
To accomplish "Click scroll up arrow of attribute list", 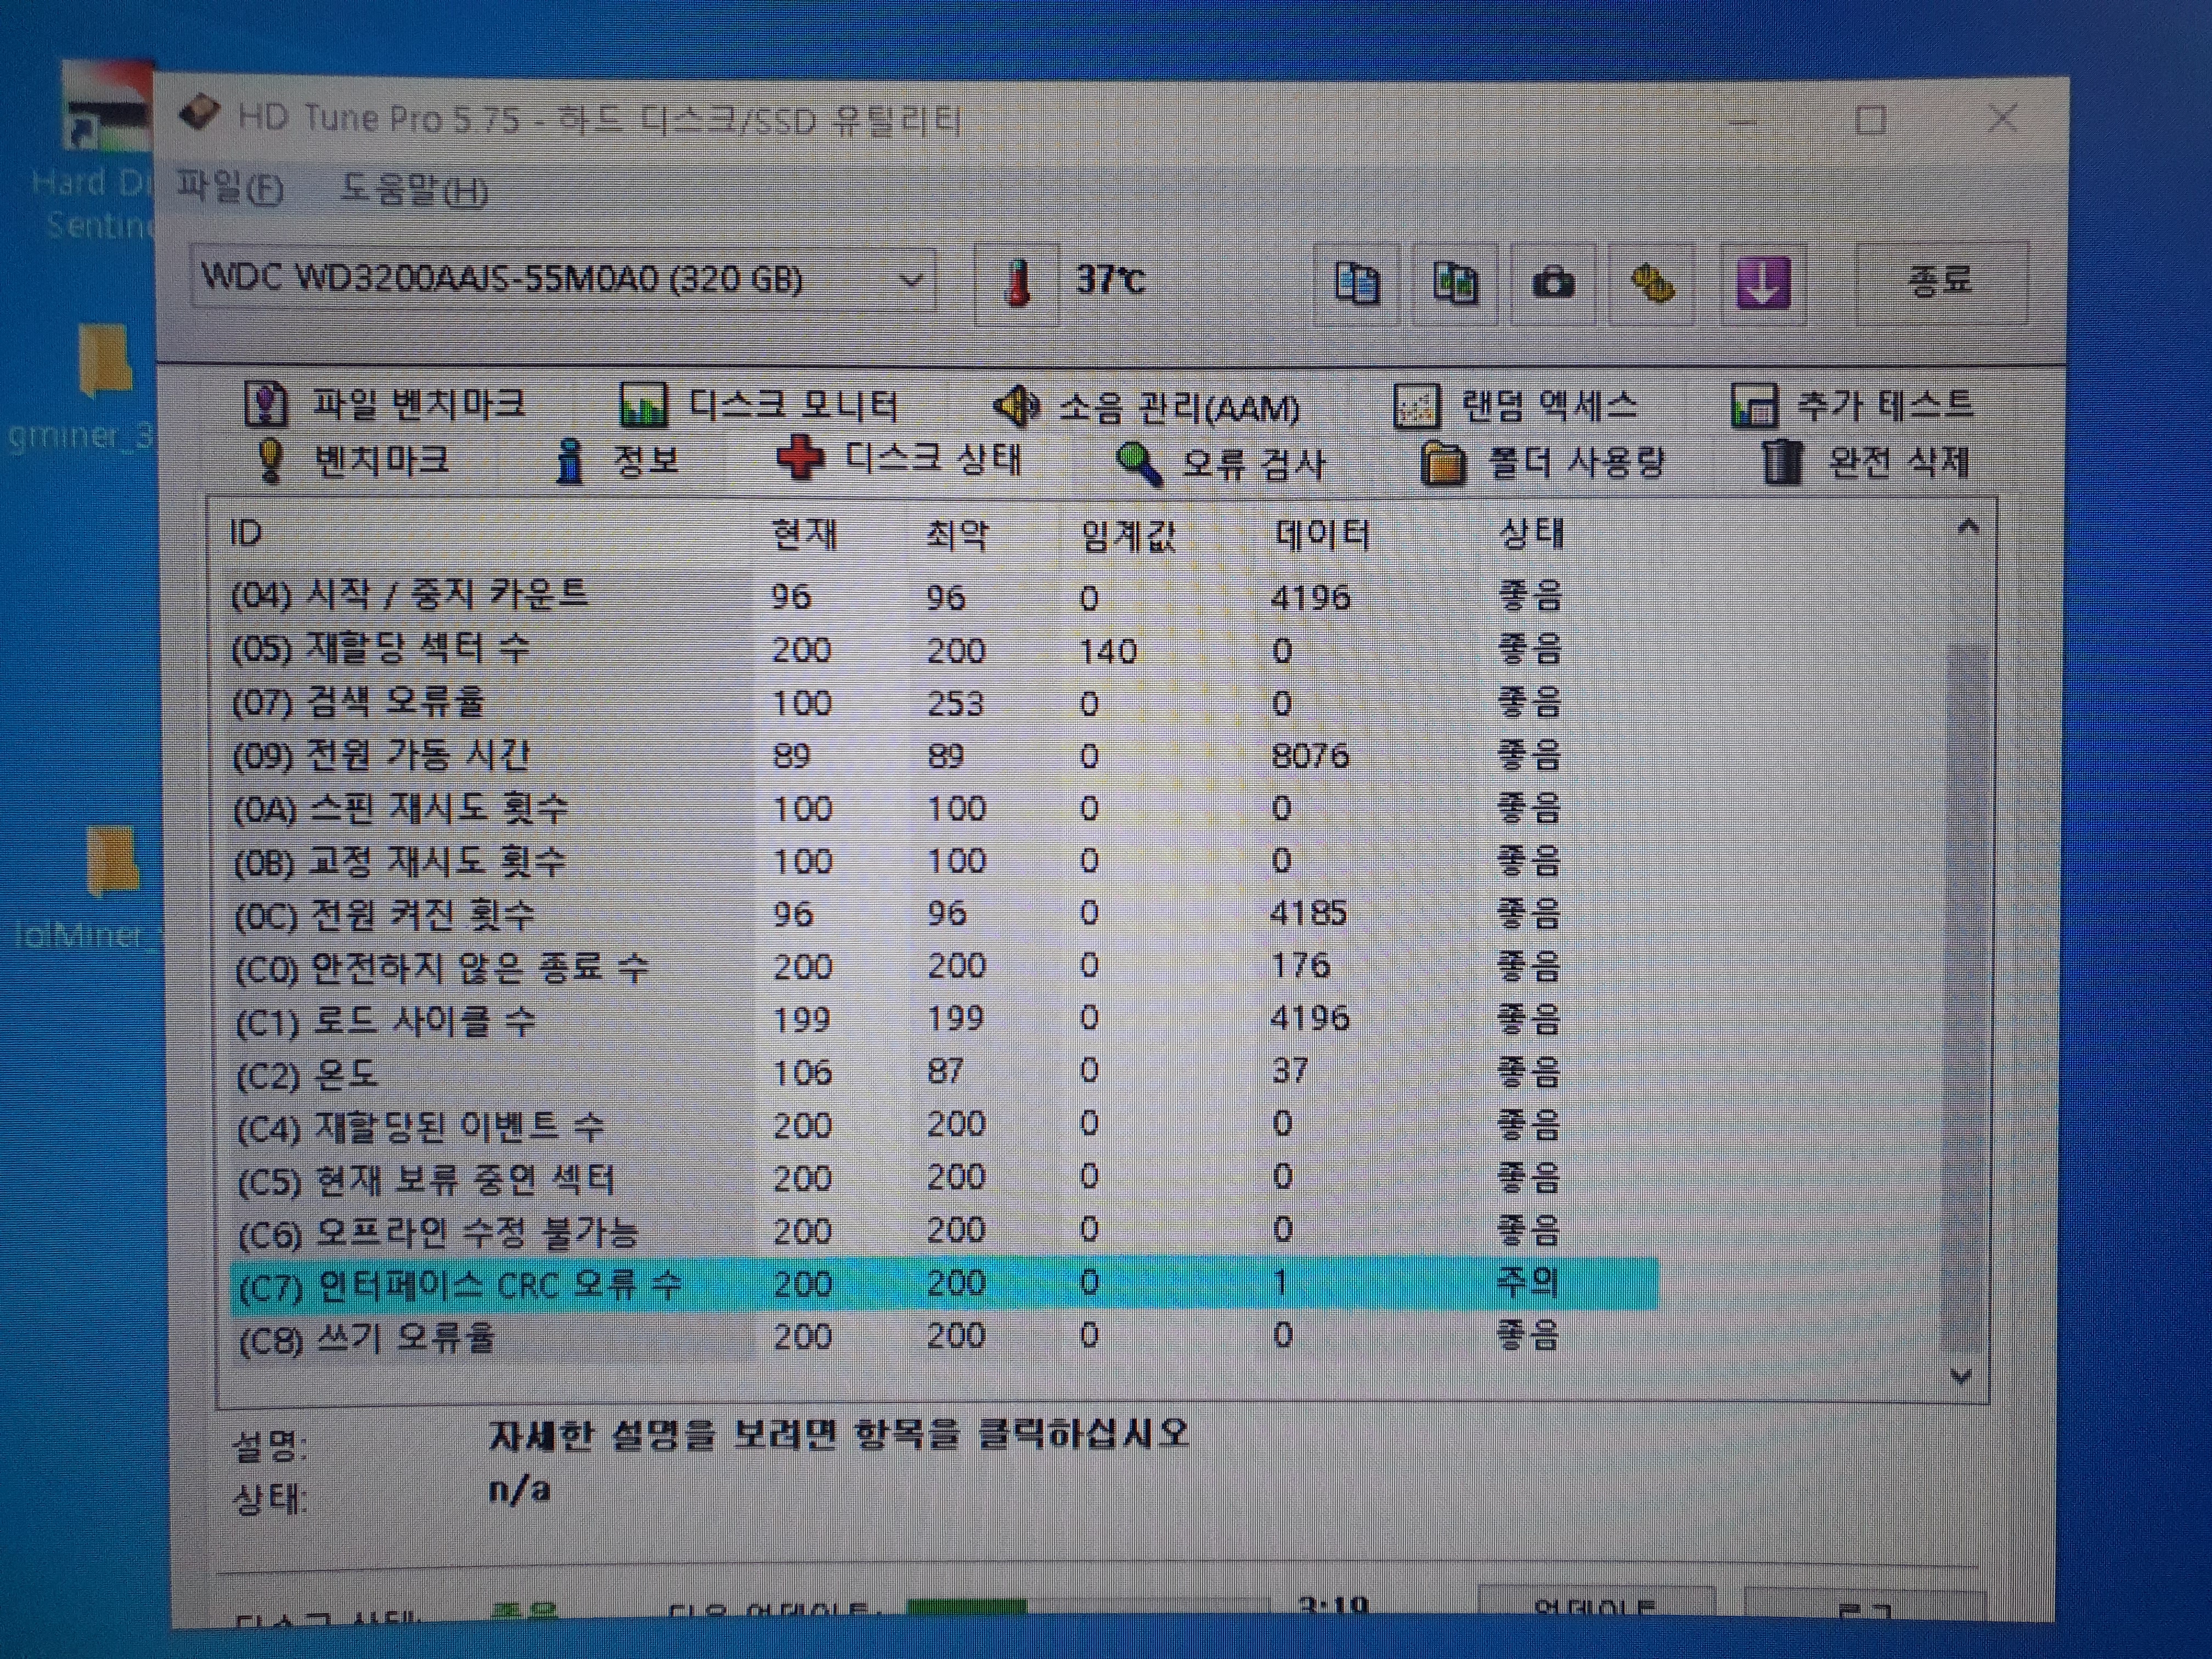I will (x=1968, y=527).
